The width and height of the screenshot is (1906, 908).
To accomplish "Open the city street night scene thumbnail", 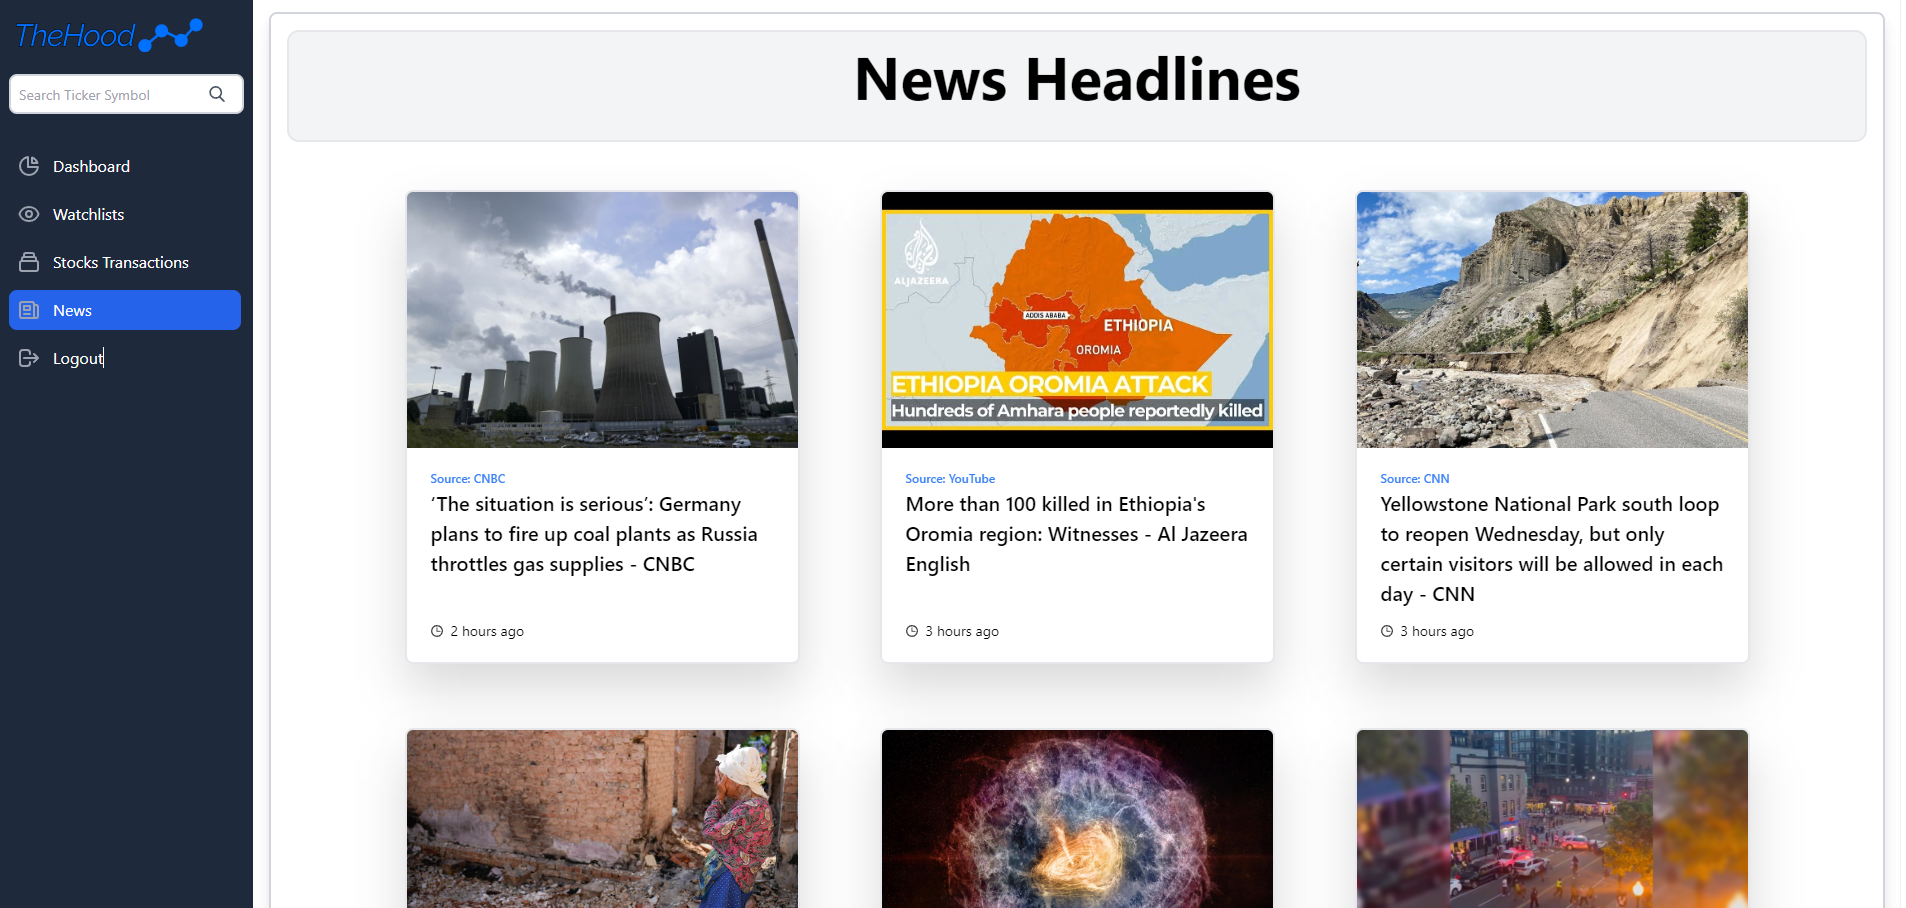I will point(1552,819).
